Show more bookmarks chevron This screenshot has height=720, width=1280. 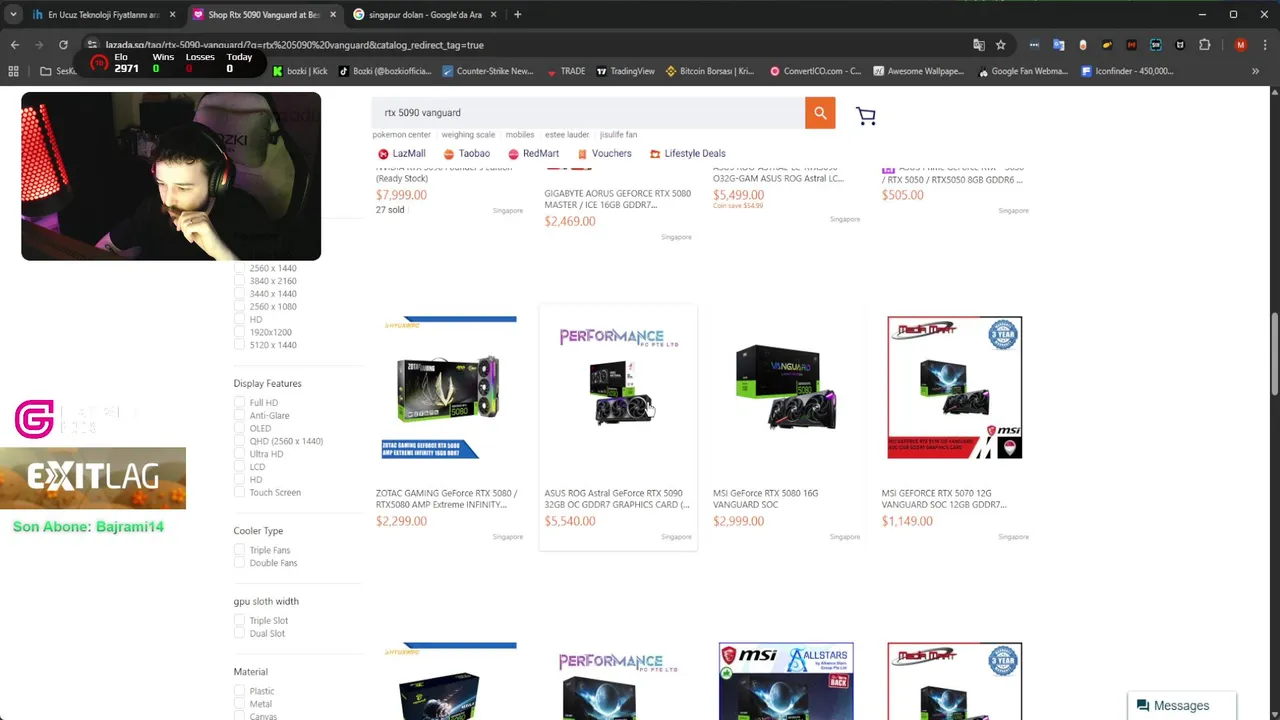point(1255,71)
